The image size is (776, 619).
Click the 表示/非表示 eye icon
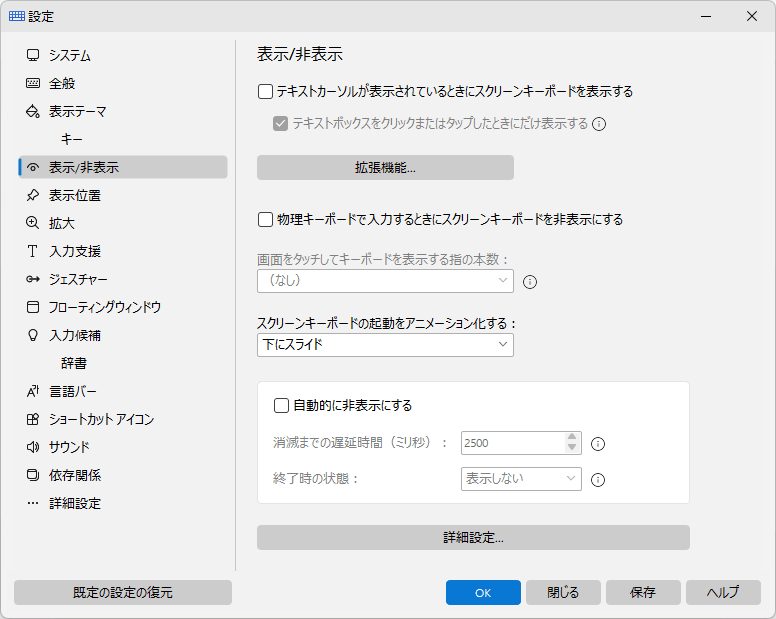[33, 168]
